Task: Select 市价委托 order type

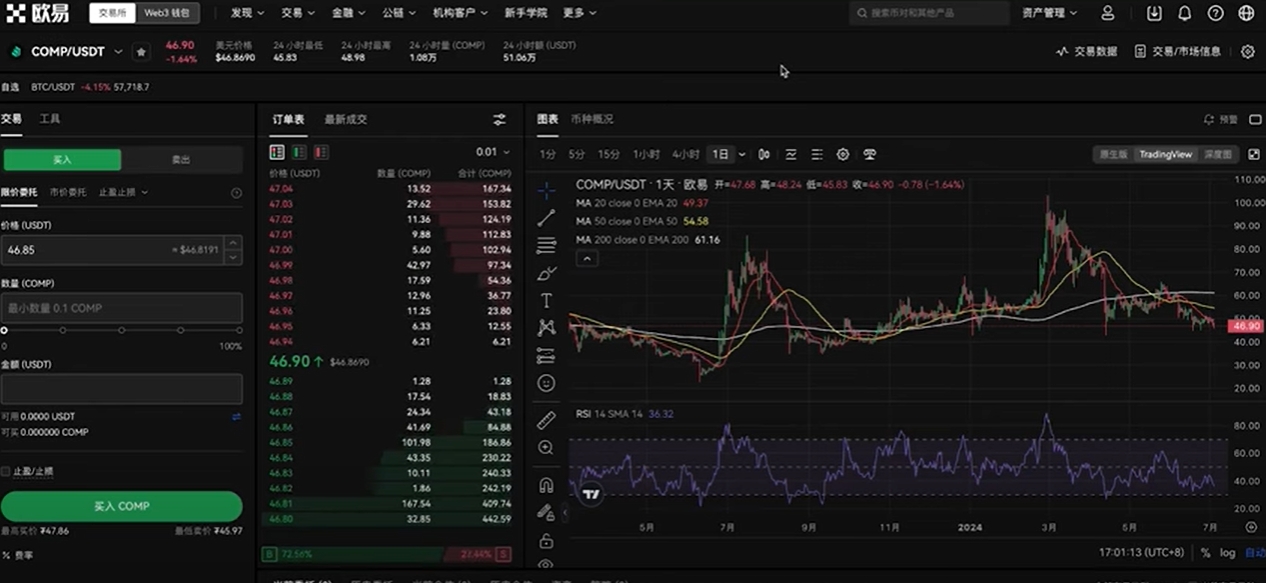Action: tap(67, 192)
